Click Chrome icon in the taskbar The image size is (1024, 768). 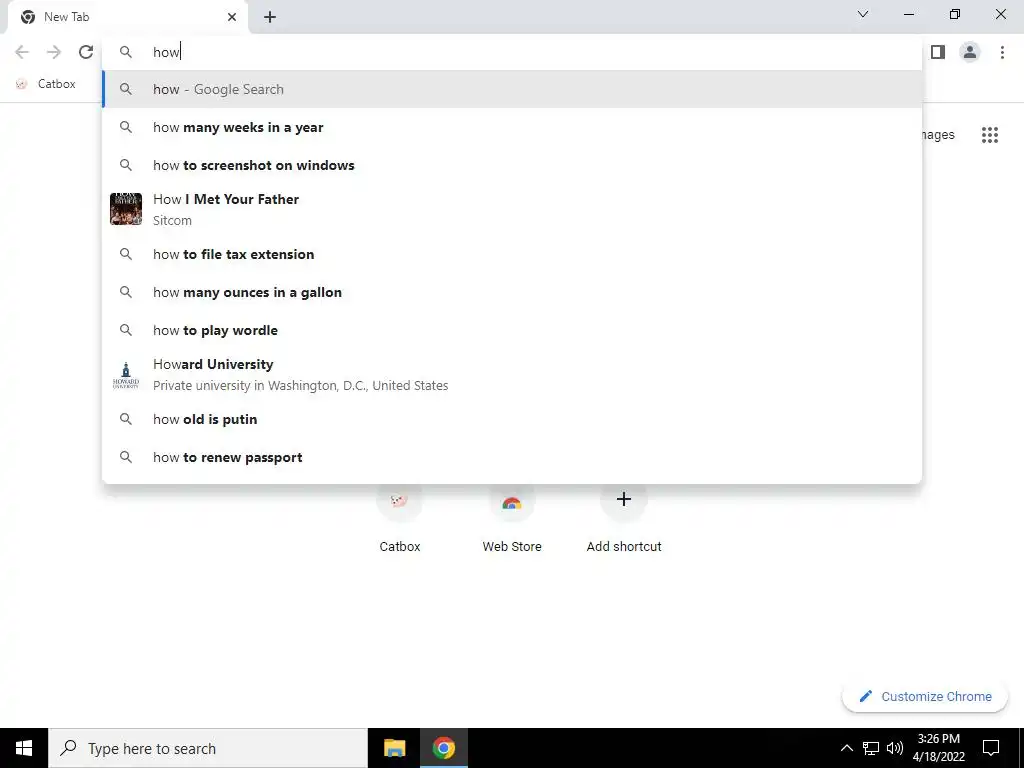pos(443,748)
